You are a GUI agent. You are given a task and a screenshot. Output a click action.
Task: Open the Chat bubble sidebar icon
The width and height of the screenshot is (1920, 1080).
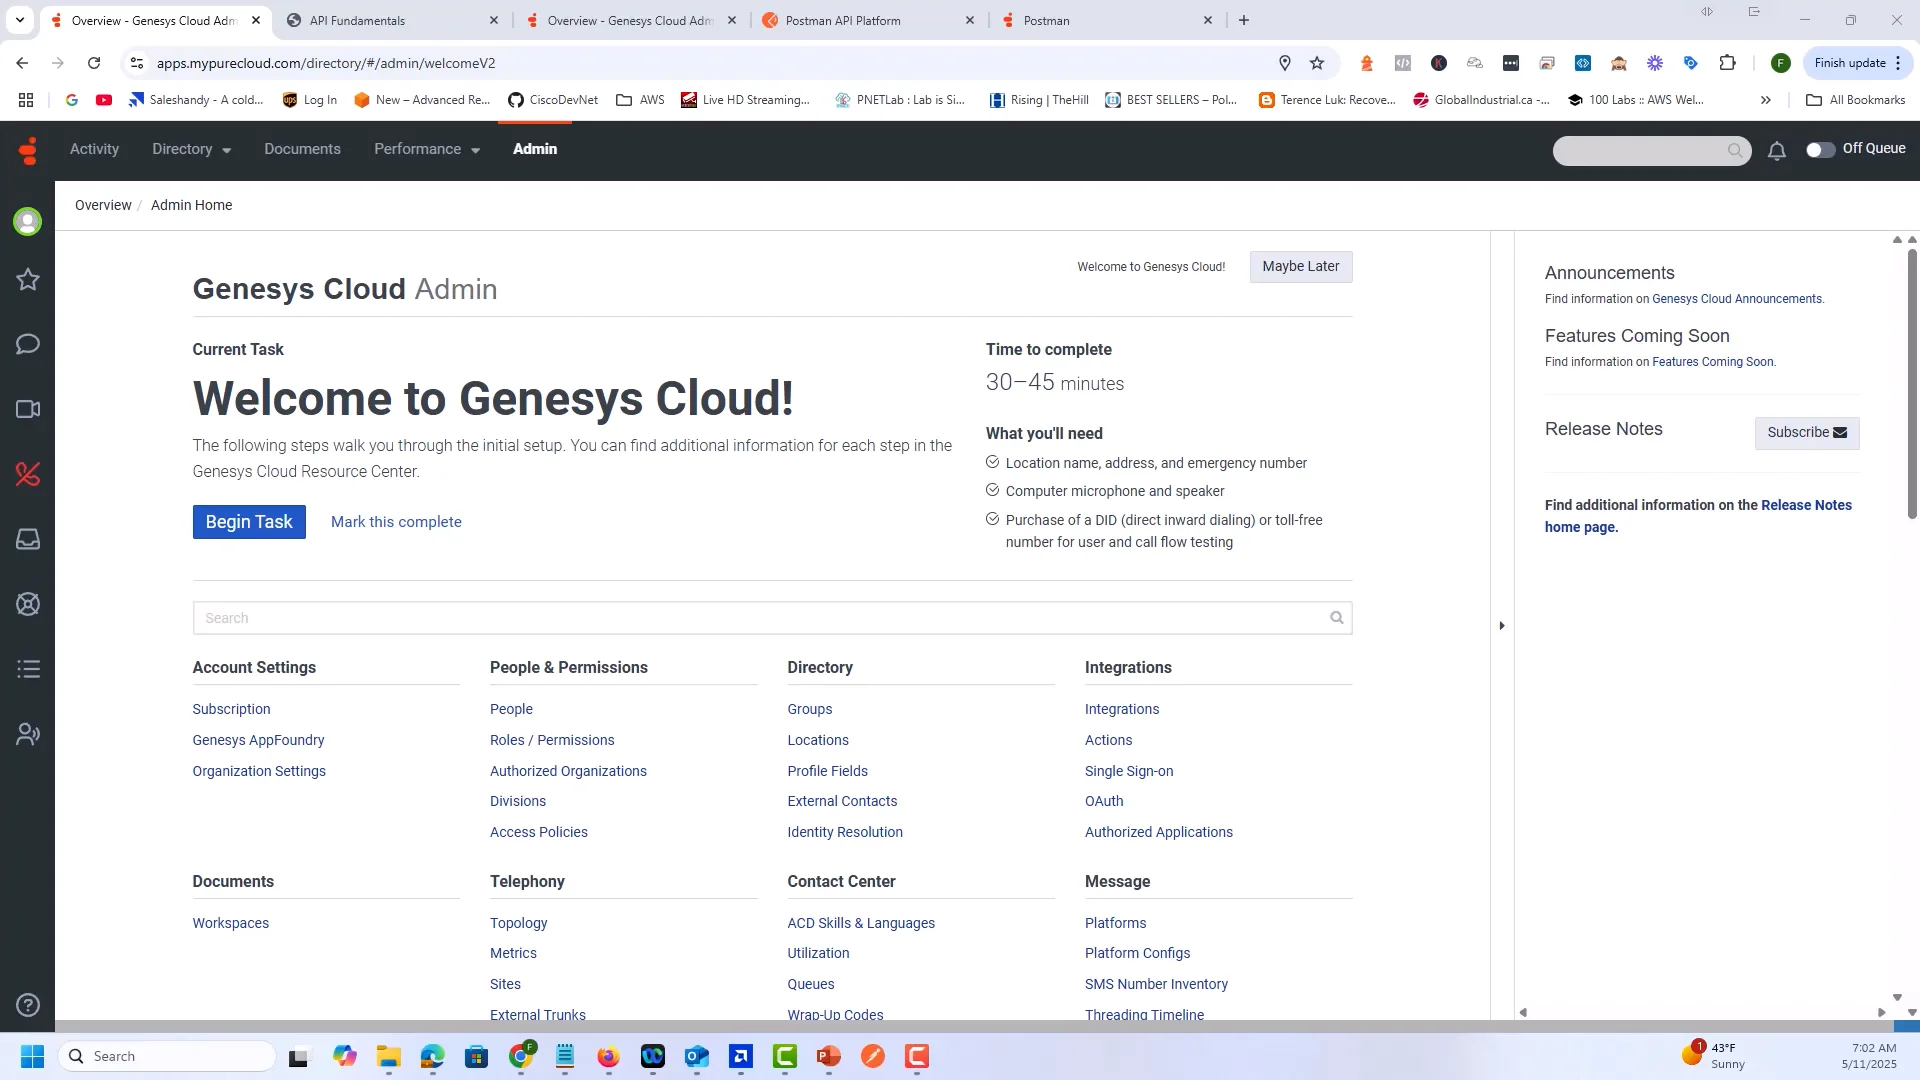click(28, 345)
